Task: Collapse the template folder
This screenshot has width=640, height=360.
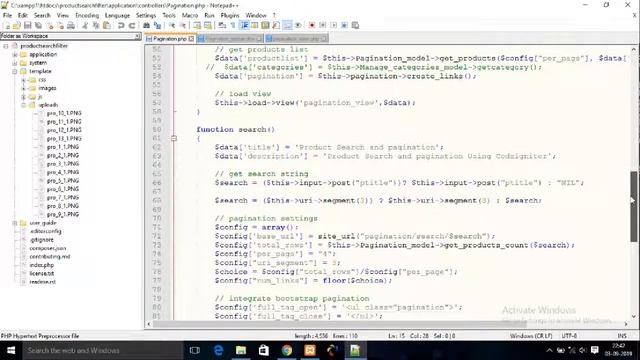Action: click(15, 71)
